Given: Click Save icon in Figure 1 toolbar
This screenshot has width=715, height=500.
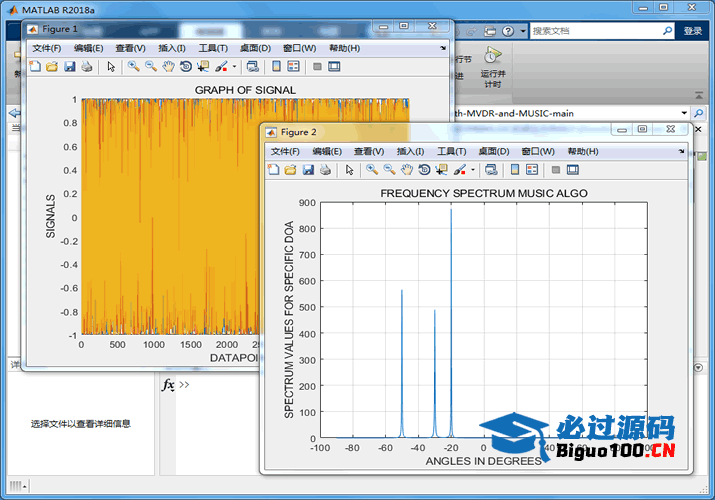Looking at the screenshot, I should click(x=69, y=67).
